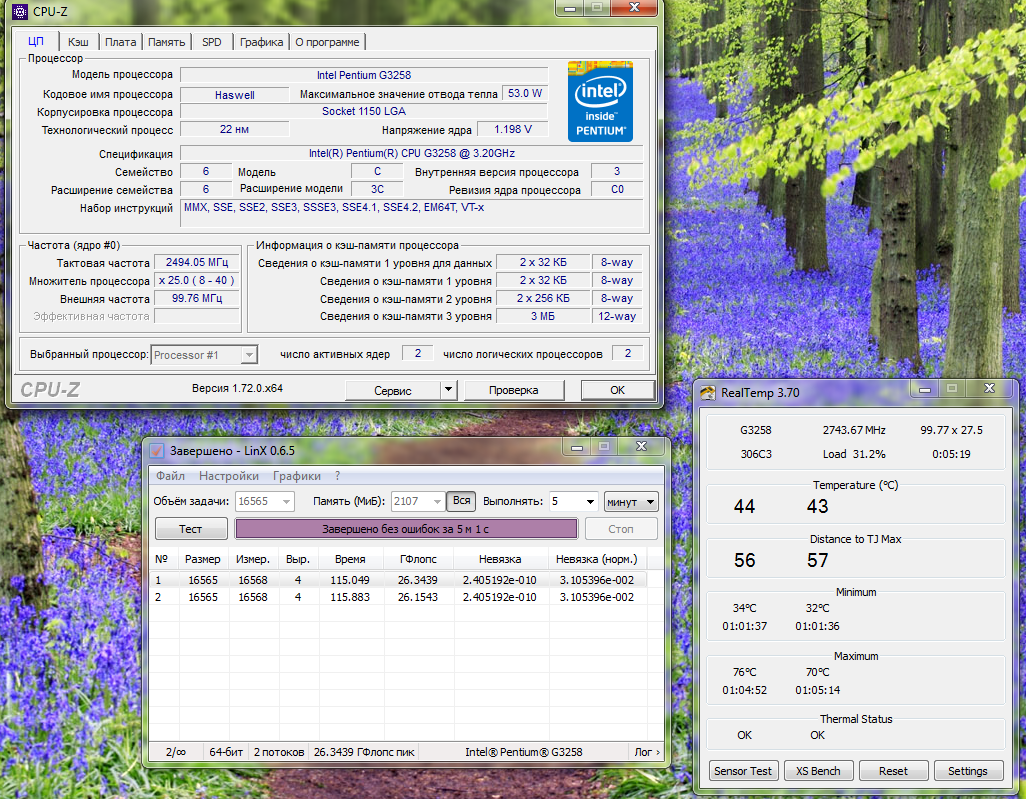Select the second result row in LinX

400,597
